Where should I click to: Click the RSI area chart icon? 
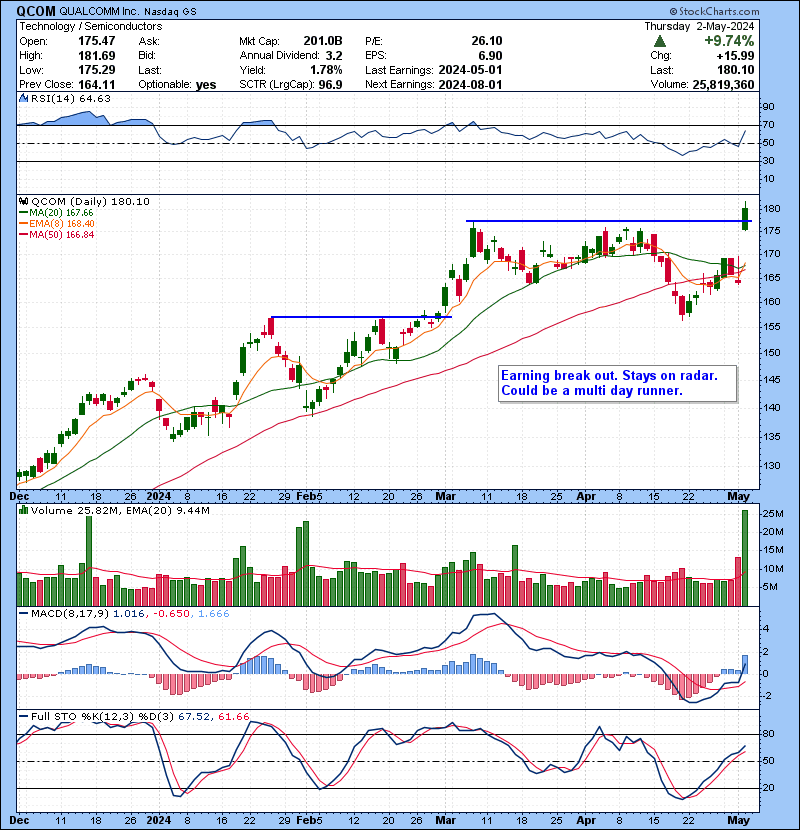tap(23, 98)
